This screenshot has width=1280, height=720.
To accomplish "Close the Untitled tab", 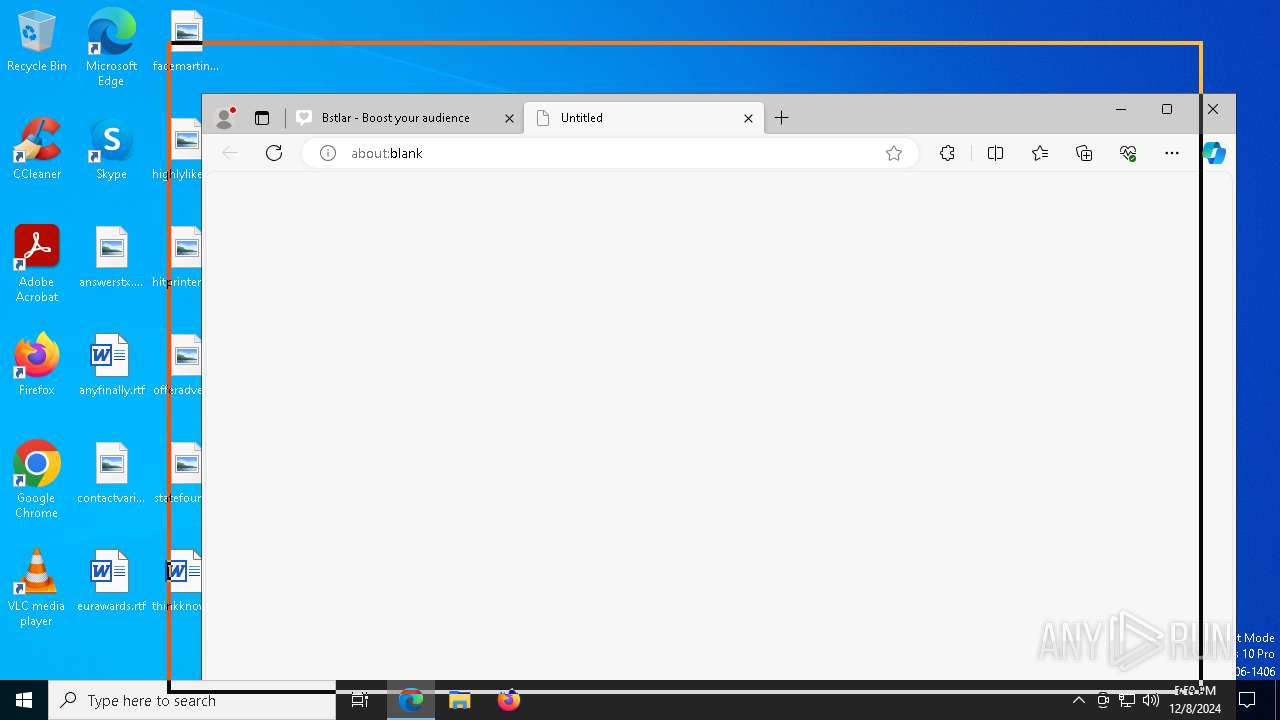I will [748, 118].
